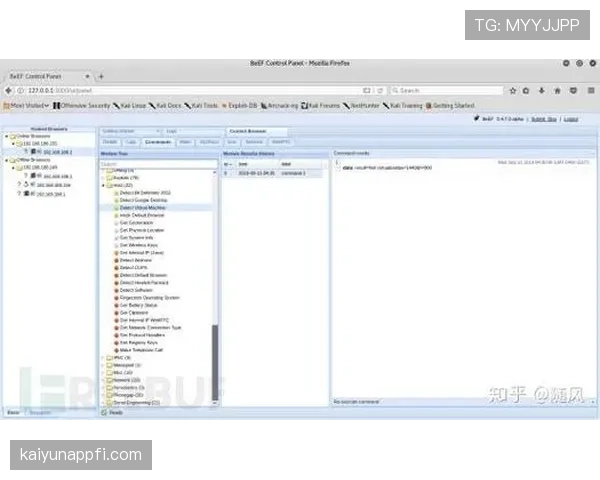600x480 pixels.
Task: Click the module tree vertical scrollbar
Action: tap(215, 360)
